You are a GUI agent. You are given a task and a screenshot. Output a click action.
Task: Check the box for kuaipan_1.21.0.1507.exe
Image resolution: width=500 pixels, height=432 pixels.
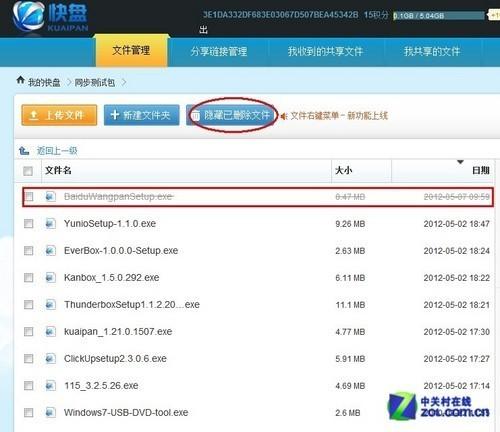coord(29,331)
